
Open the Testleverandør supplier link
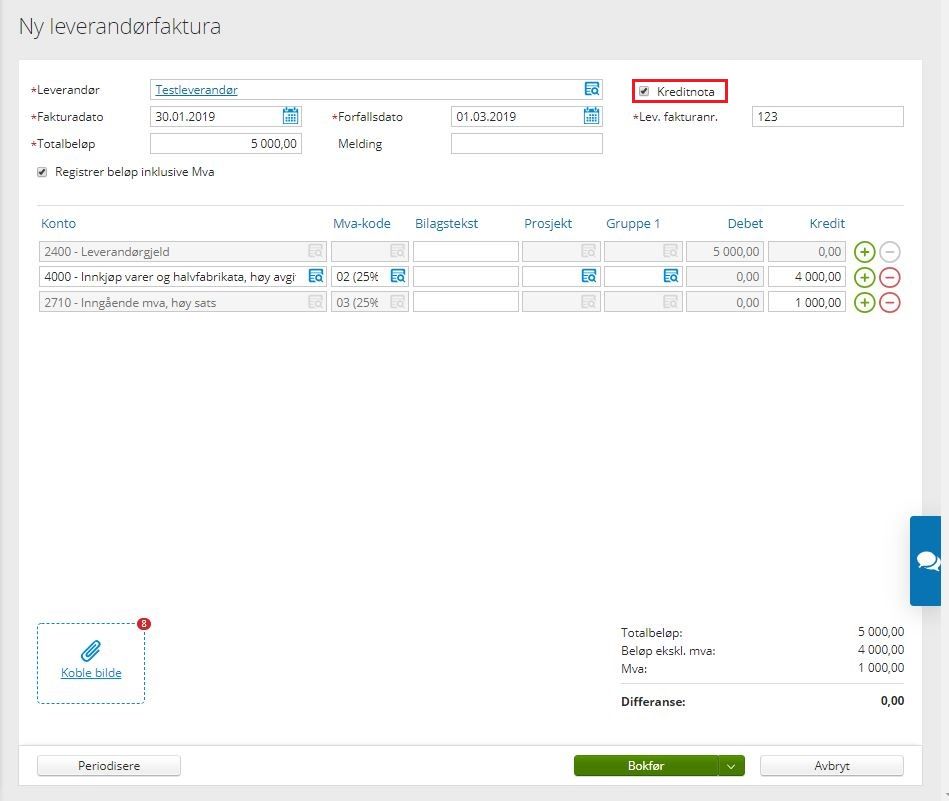click(x=196, y=90)
